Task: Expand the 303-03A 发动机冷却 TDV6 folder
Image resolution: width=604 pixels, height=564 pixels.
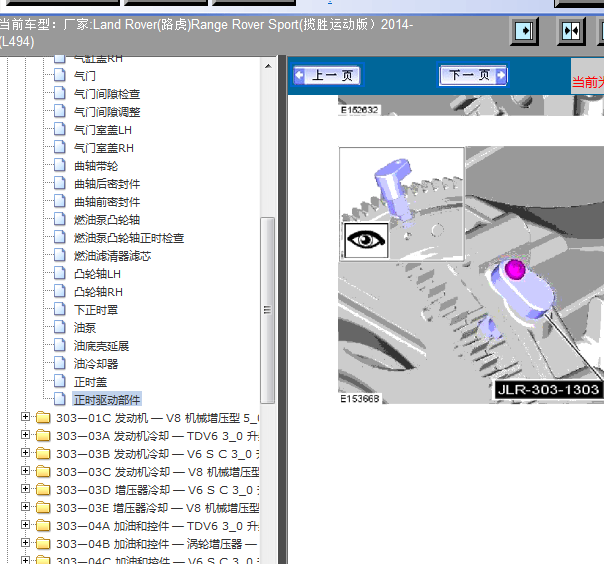Action: [25, 435]
